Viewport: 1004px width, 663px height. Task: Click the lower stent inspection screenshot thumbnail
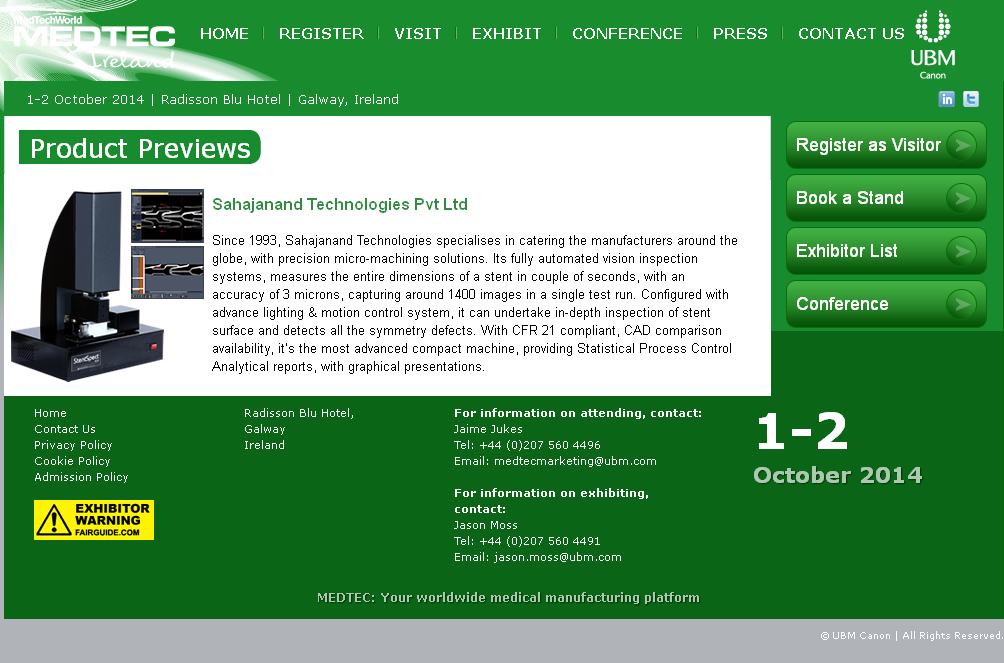168,273
